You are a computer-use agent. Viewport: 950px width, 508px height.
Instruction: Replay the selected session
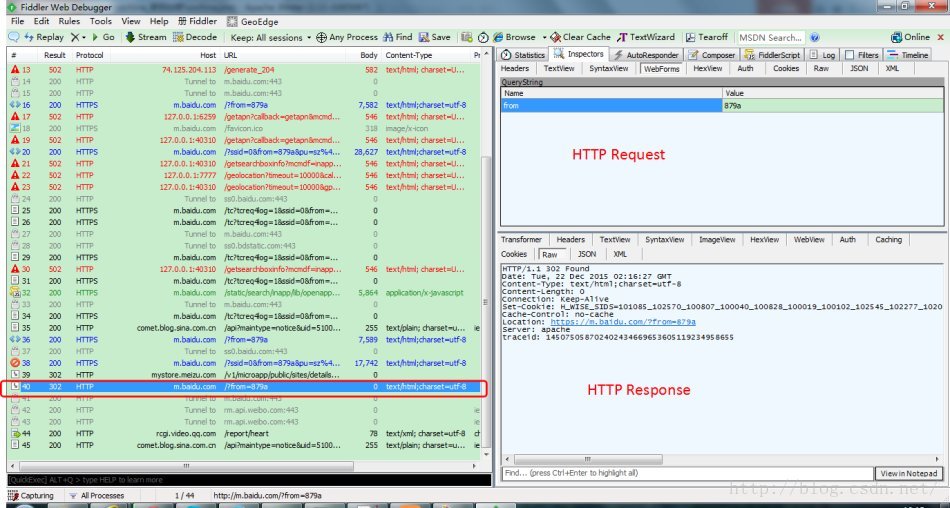[44, 37]
